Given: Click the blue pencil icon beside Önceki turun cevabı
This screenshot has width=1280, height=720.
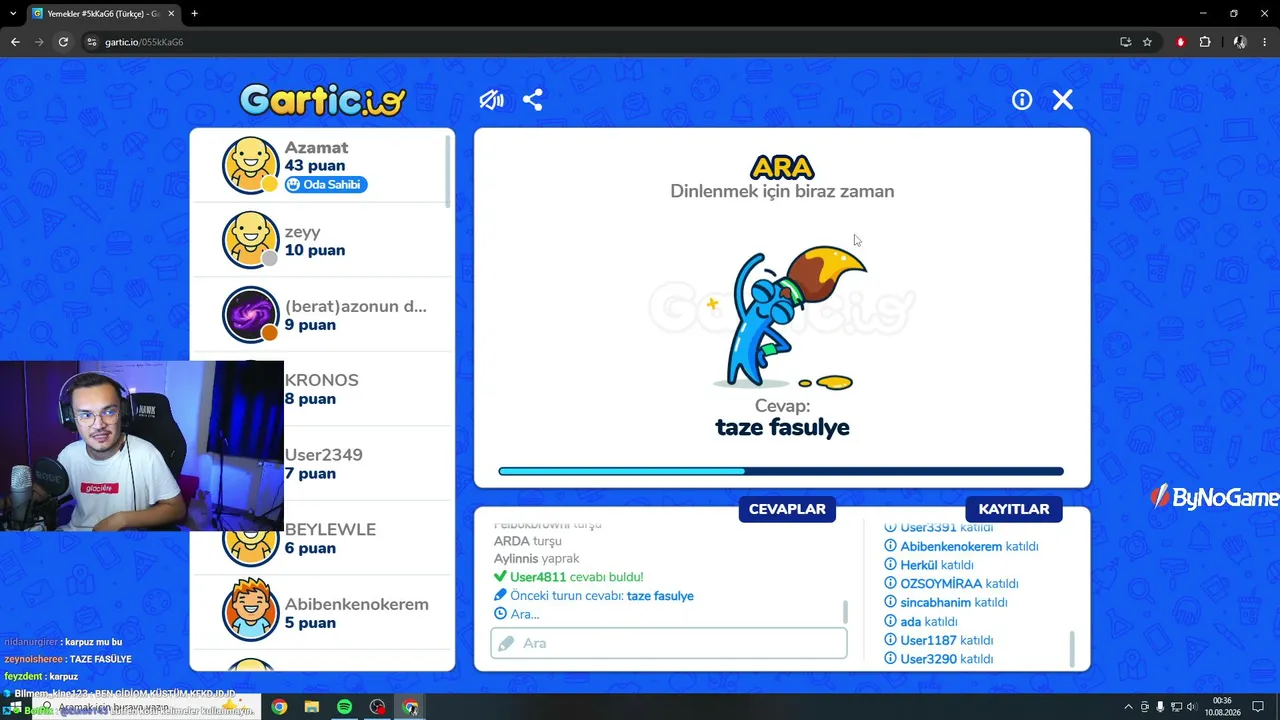Looking at the screenshot, I should click(500, 595).
